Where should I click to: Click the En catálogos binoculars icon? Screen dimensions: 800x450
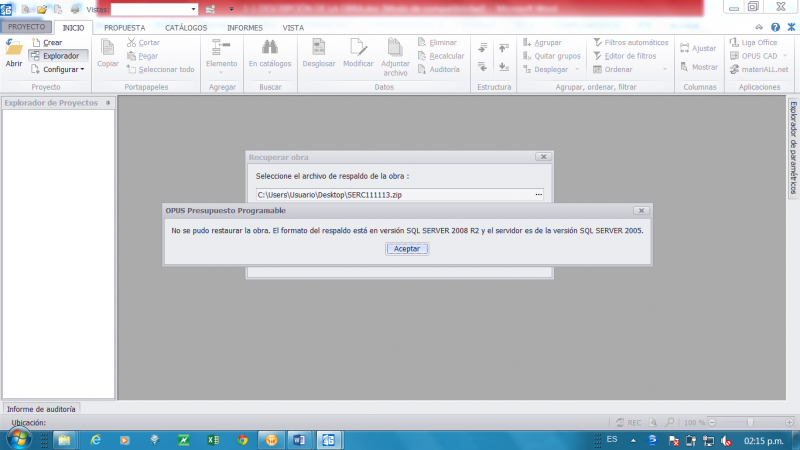click(x=269, y=48)
